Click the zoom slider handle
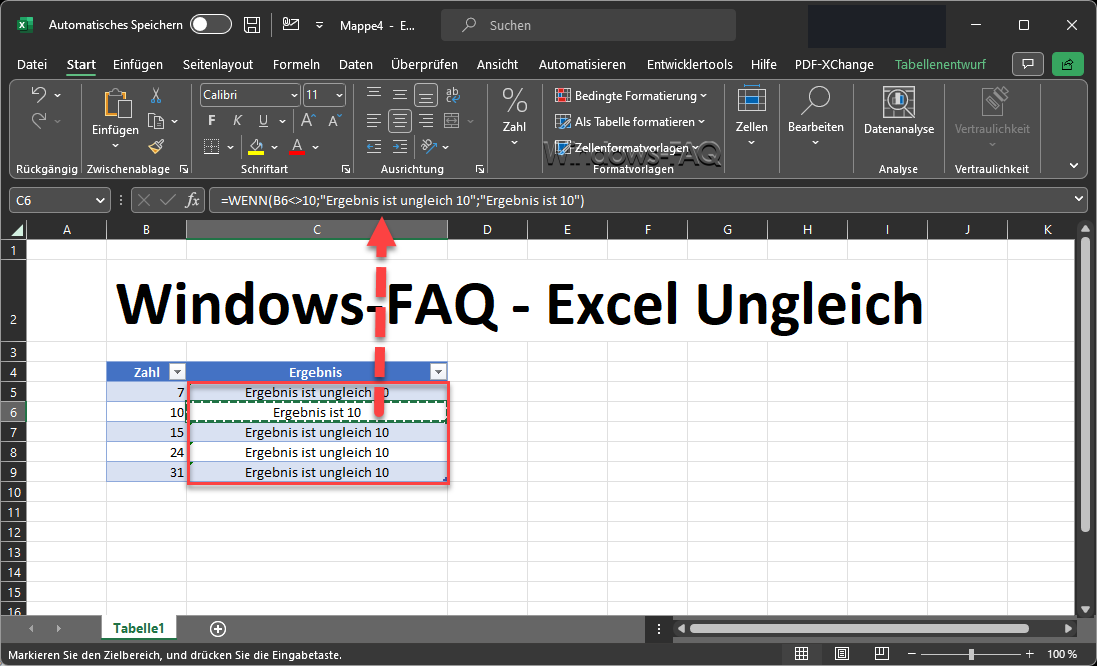The width and height of the screenshot is (1097, 666). tap(971, 654)
